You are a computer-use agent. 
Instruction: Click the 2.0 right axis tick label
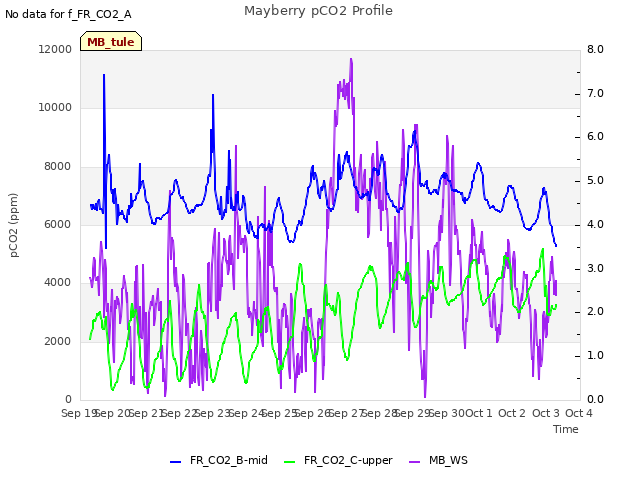(595, 312)
